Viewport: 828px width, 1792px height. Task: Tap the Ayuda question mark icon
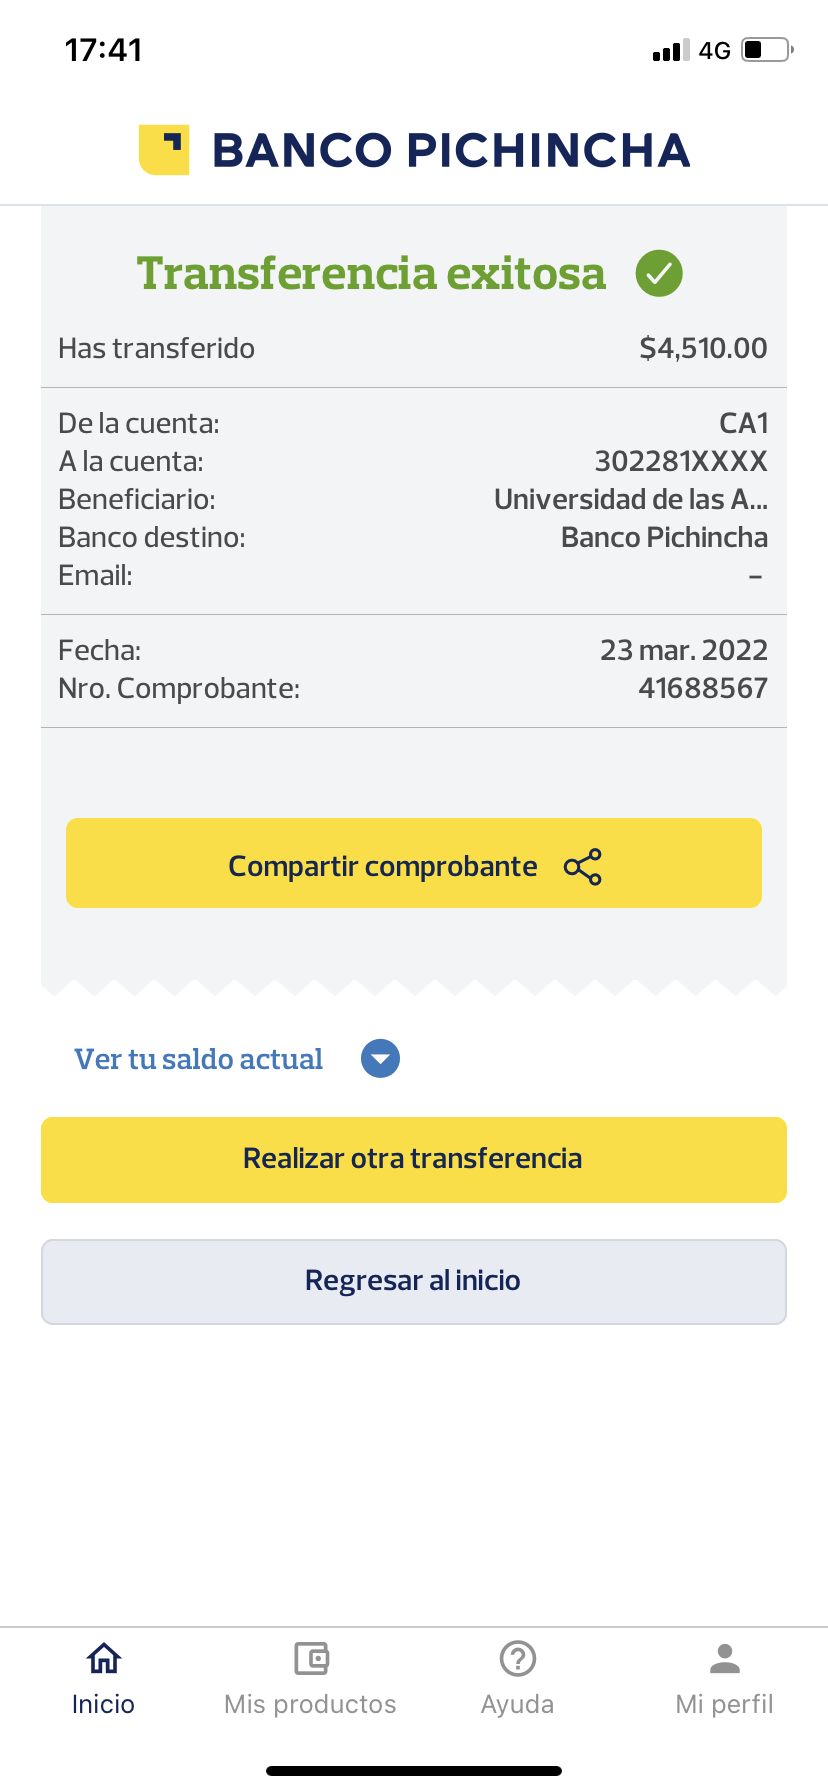coord(518,1658)
